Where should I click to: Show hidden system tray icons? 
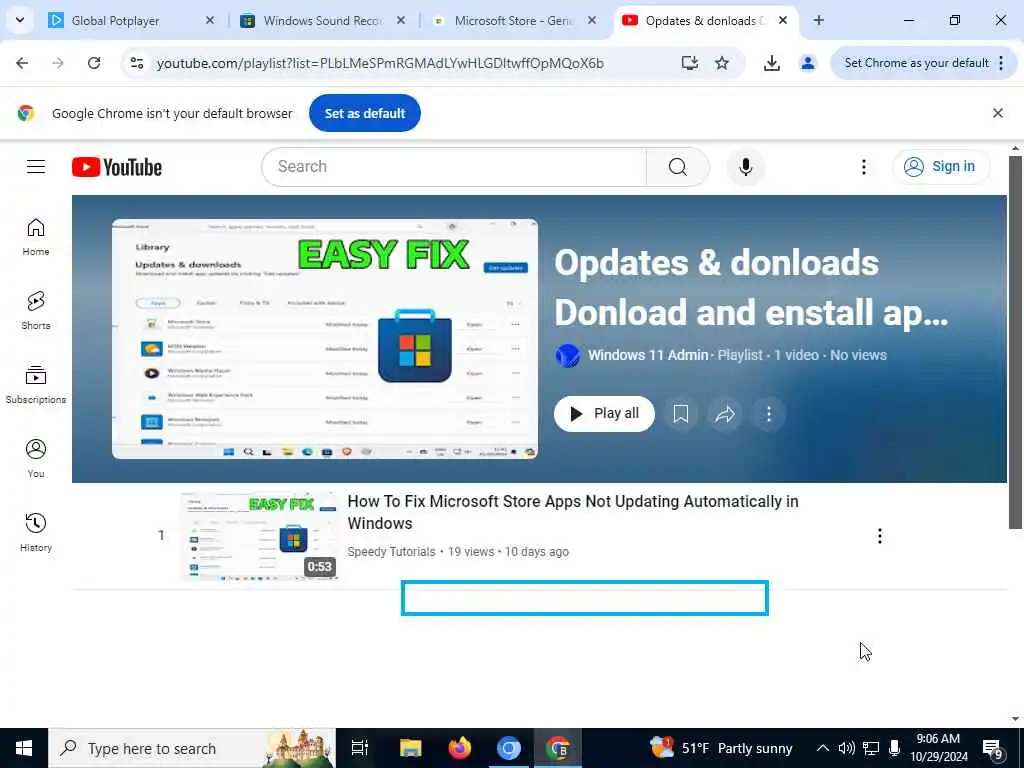[x=823, y=748]
